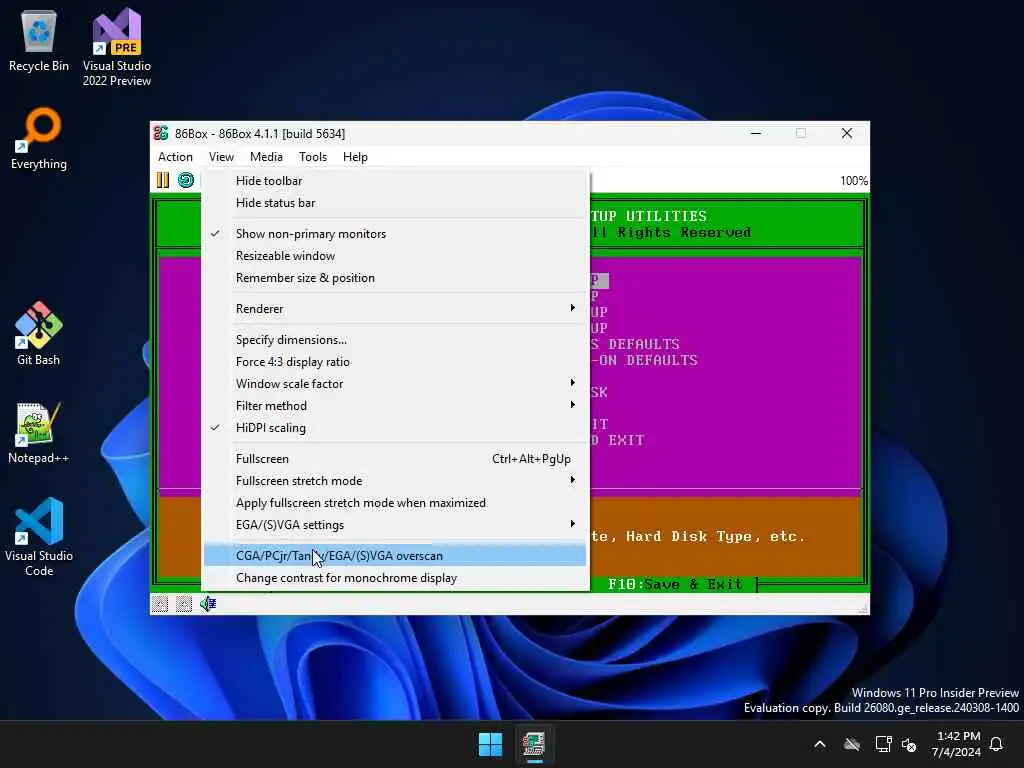Click the 86Box taskbar icon
The height and width of the screenshot is (768, 1024).
(534, 744)
